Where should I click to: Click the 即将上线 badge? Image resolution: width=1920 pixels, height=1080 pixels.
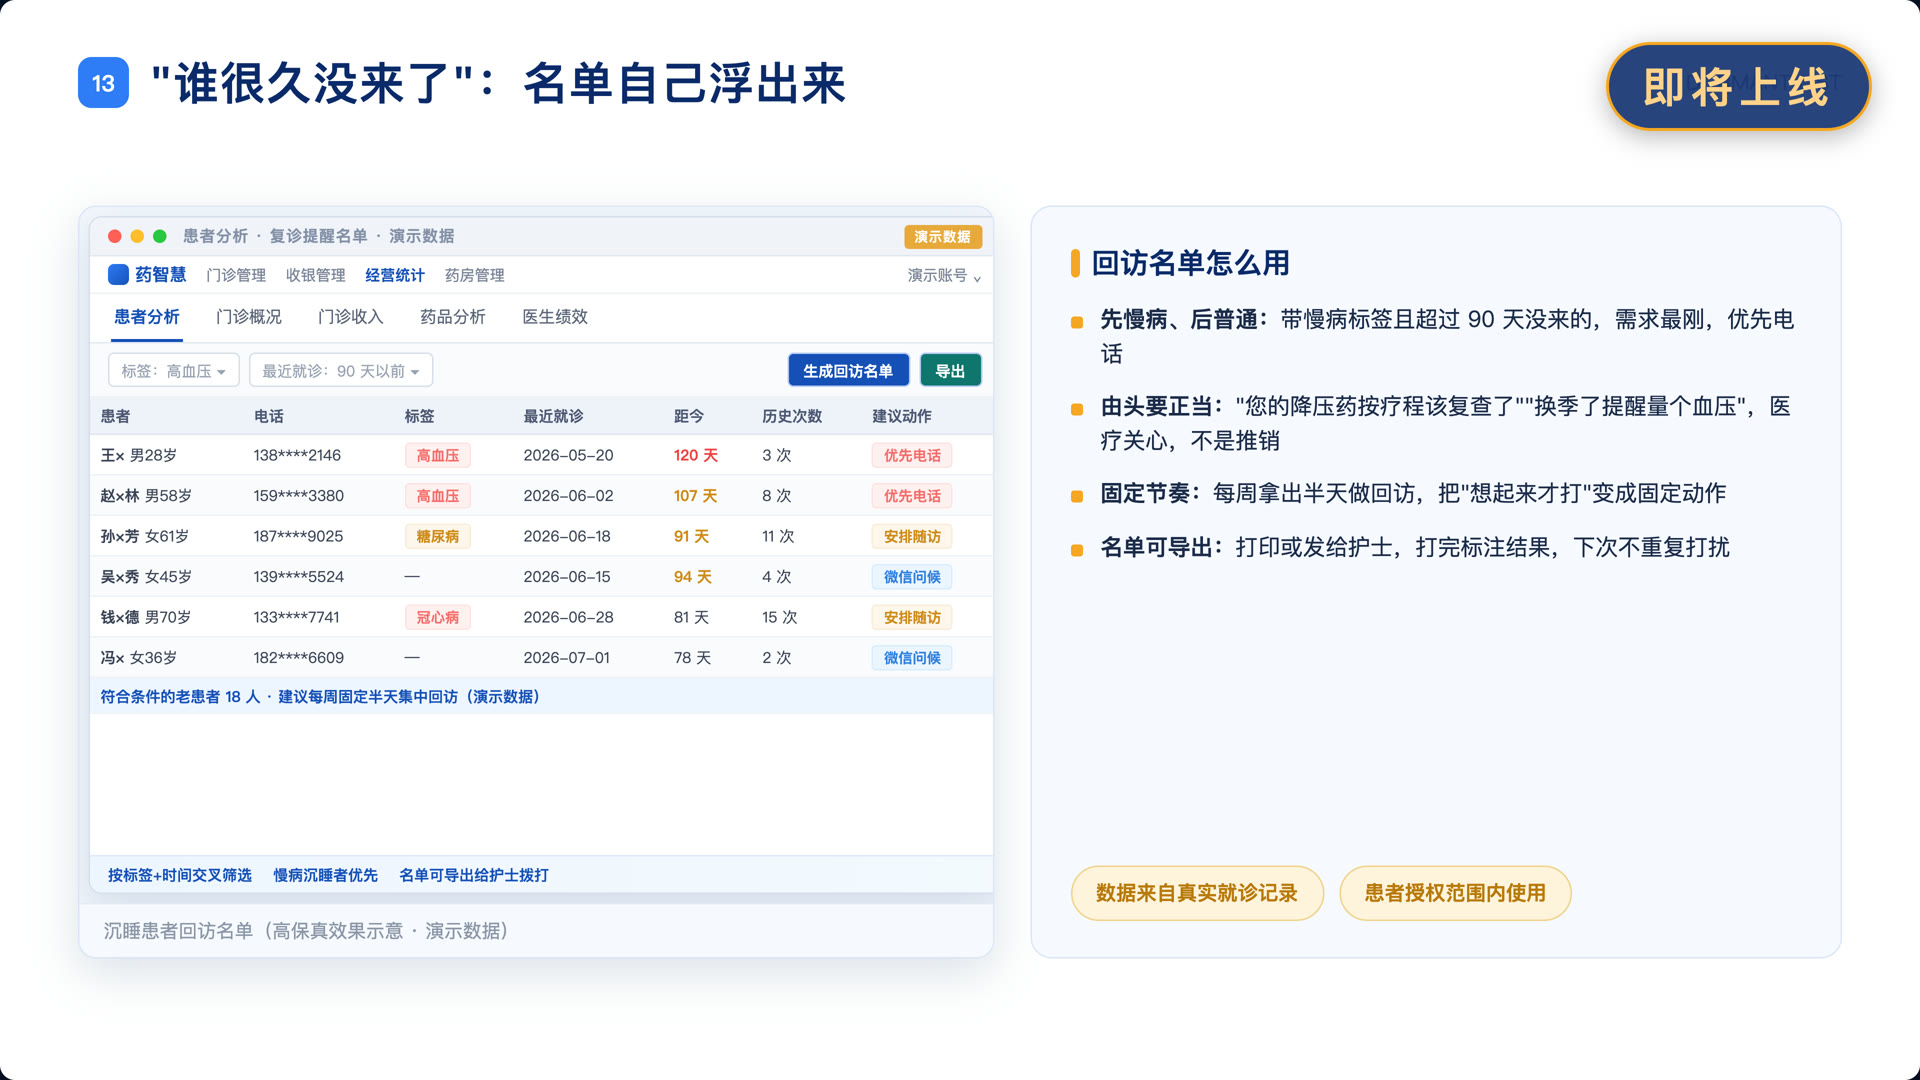click(x=1738, y=87)
